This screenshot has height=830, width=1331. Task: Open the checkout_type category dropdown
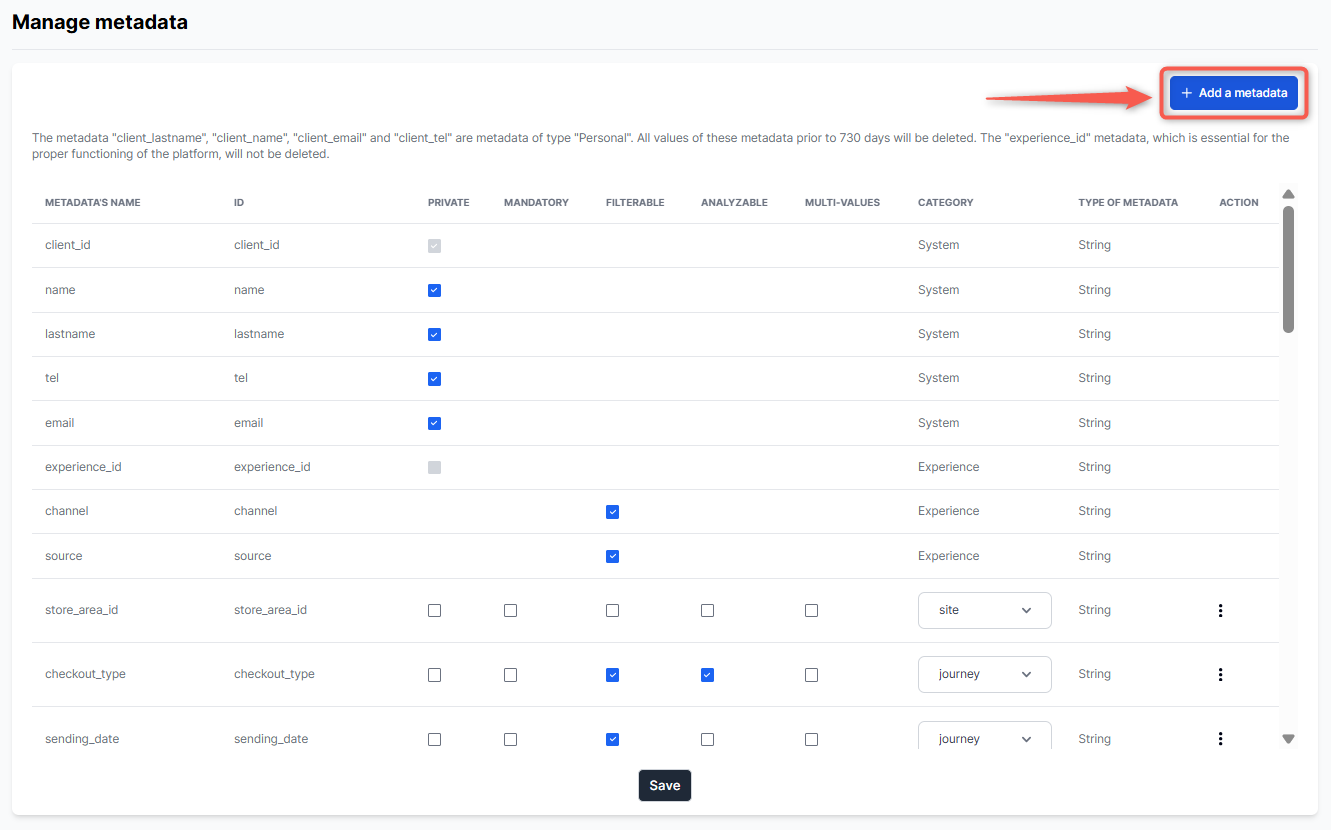tap(984, 675)
